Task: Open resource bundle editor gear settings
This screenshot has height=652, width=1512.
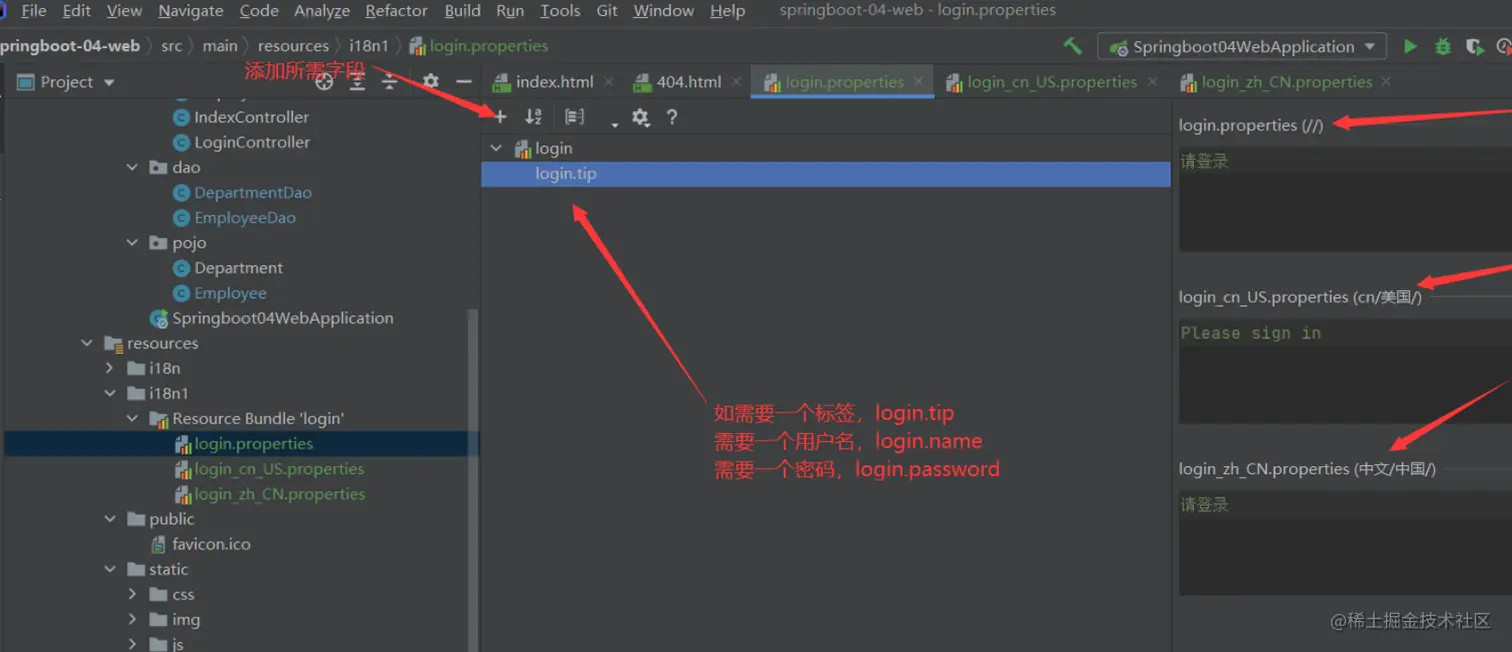Action: (640, 117)
